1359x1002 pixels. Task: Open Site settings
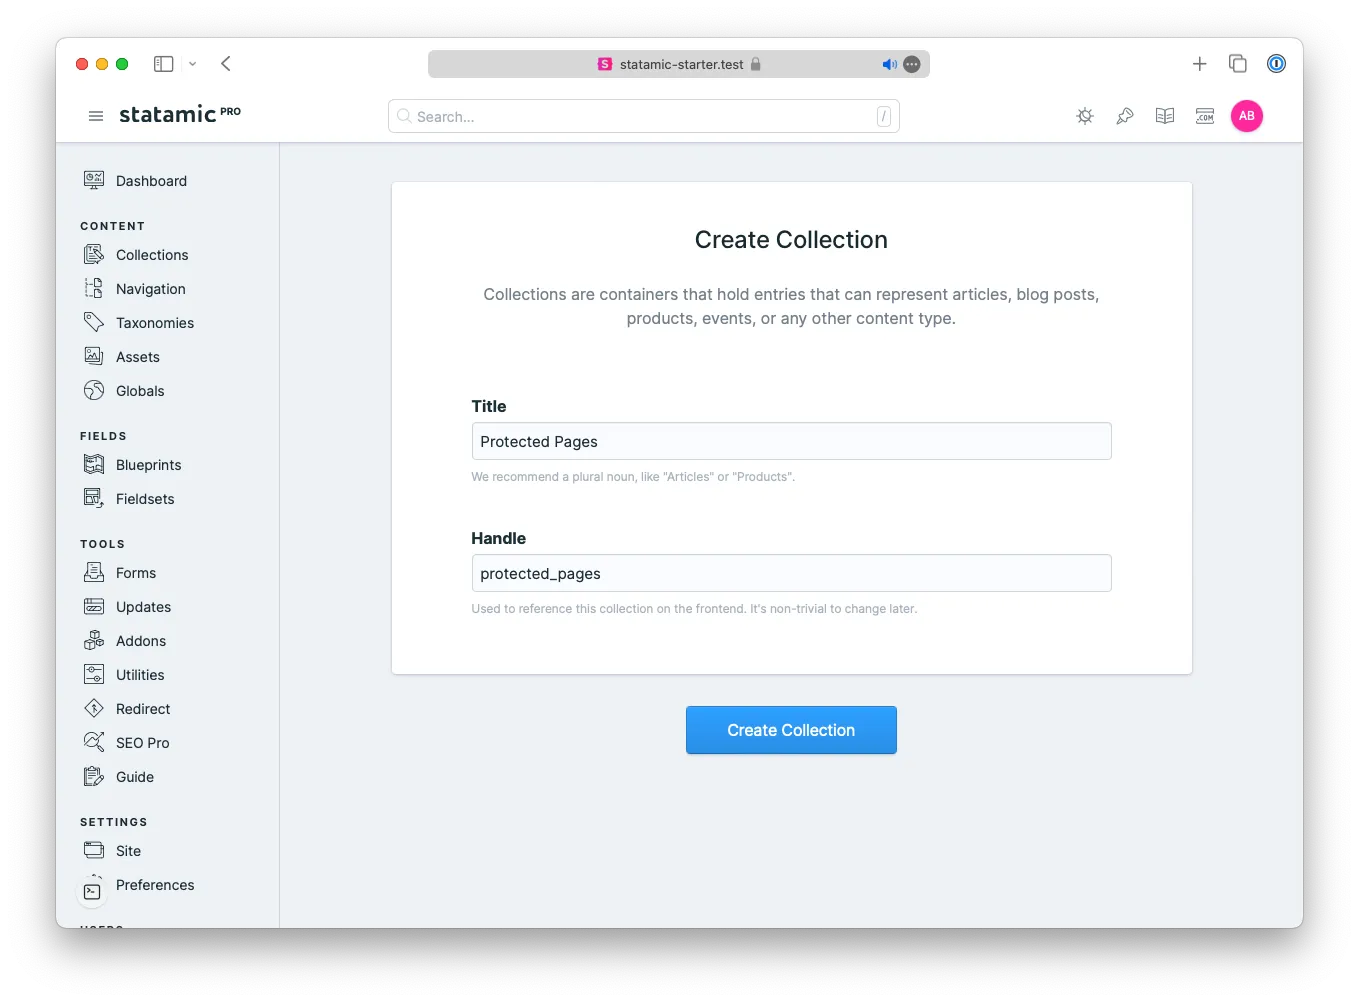click(128, 851)
